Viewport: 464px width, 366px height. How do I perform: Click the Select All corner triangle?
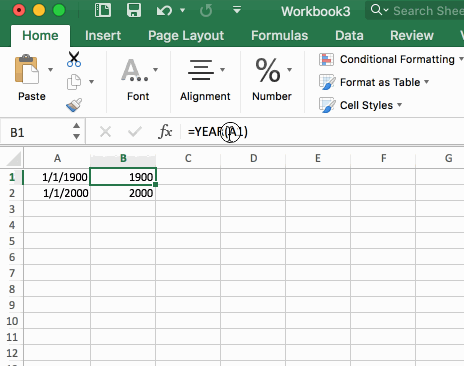pos(13,159)
